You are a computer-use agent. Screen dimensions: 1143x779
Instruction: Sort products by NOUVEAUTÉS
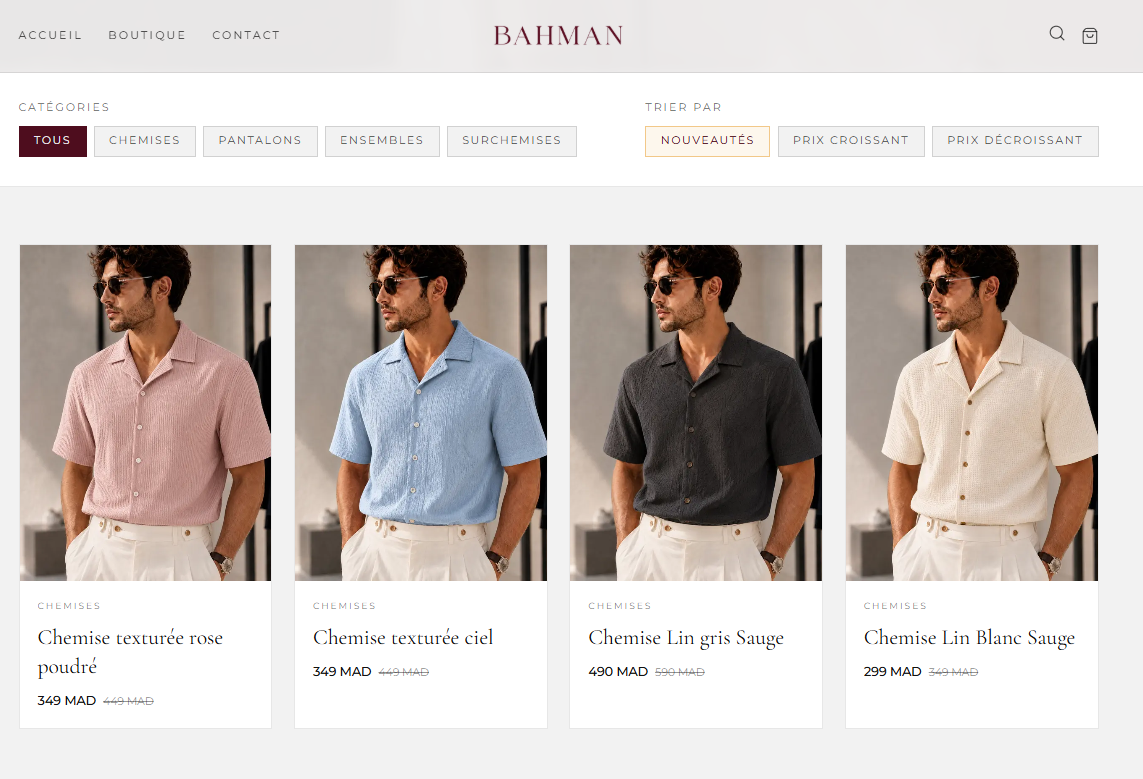[707, 141]
